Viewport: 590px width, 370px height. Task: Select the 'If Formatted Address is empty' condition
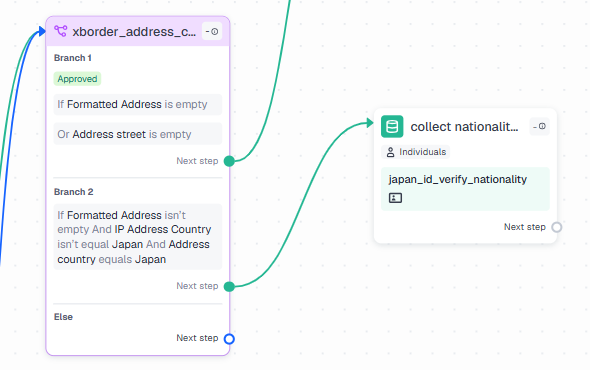138,104
